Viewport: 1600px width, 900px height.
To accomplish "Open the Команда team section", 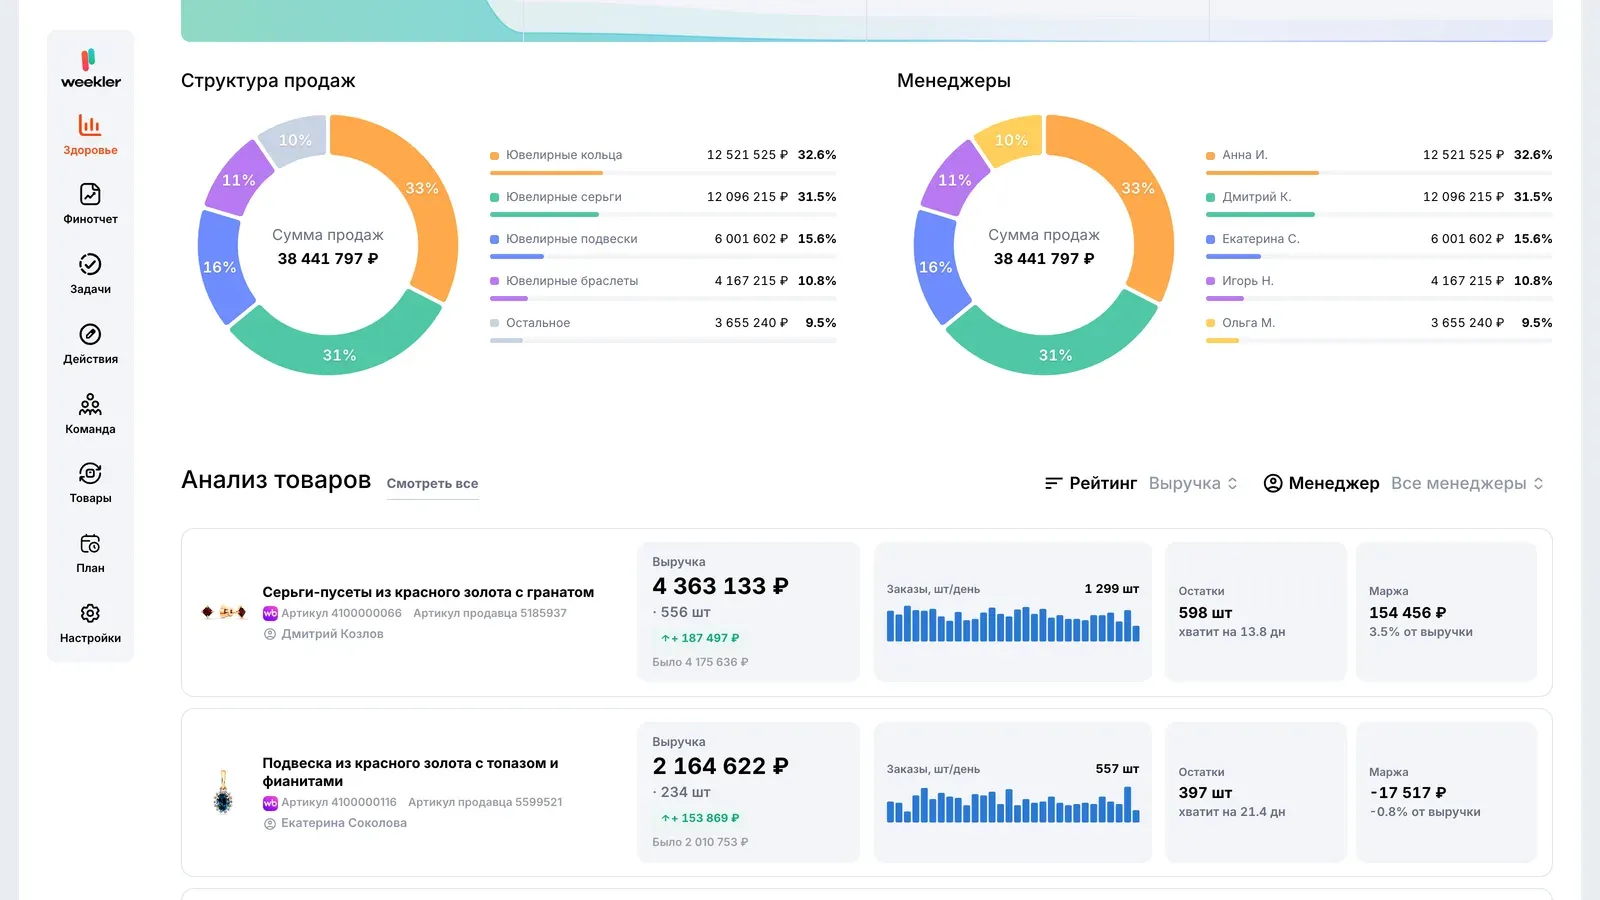I will click(x=90, y=414).
